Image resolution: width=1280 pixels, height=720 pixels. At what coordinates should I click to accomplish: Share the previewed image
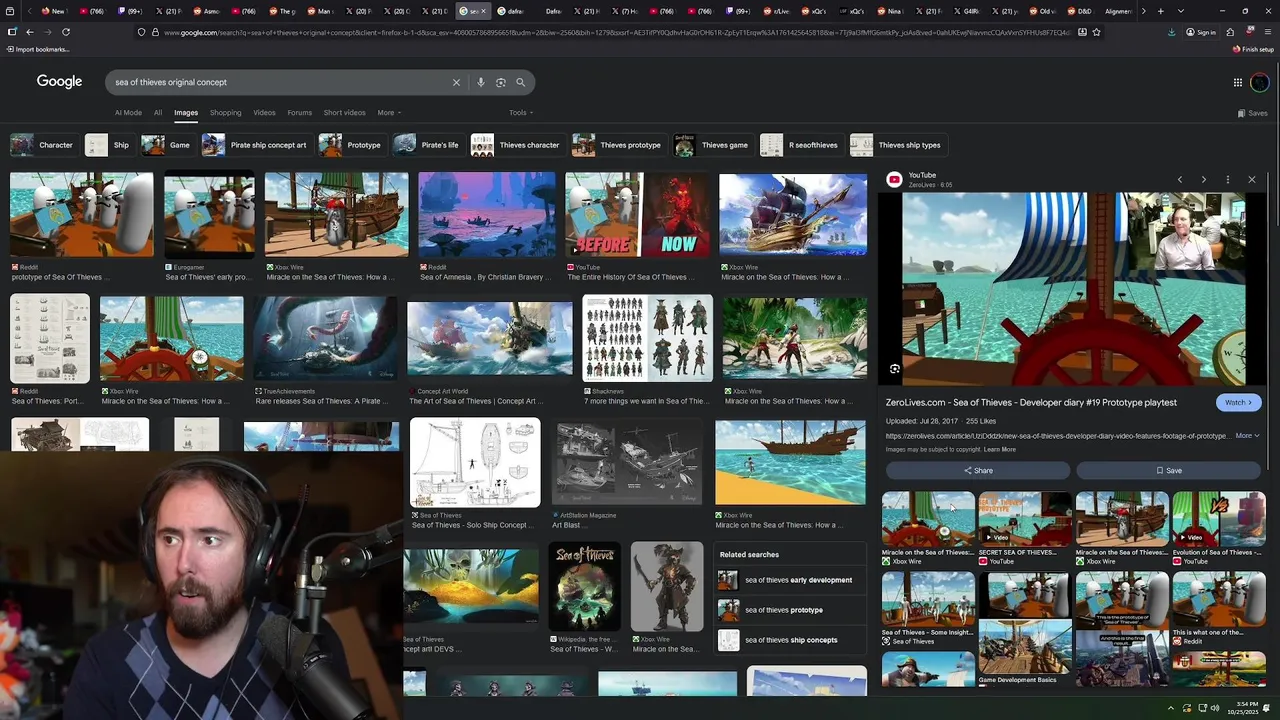(x=978, y=470)
